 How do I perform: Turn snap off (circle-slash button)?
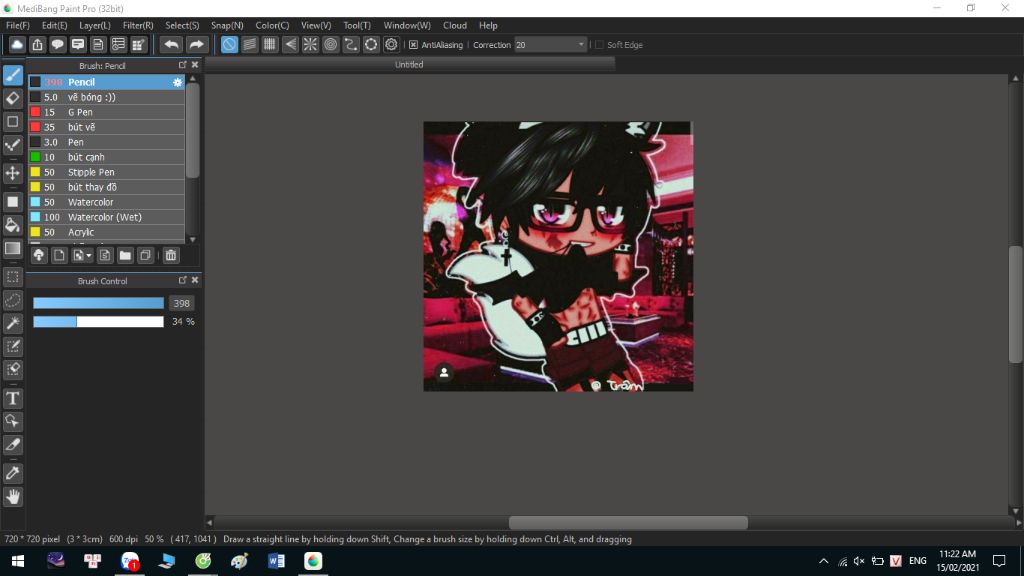pyautogui.click(x=229, y=44)
